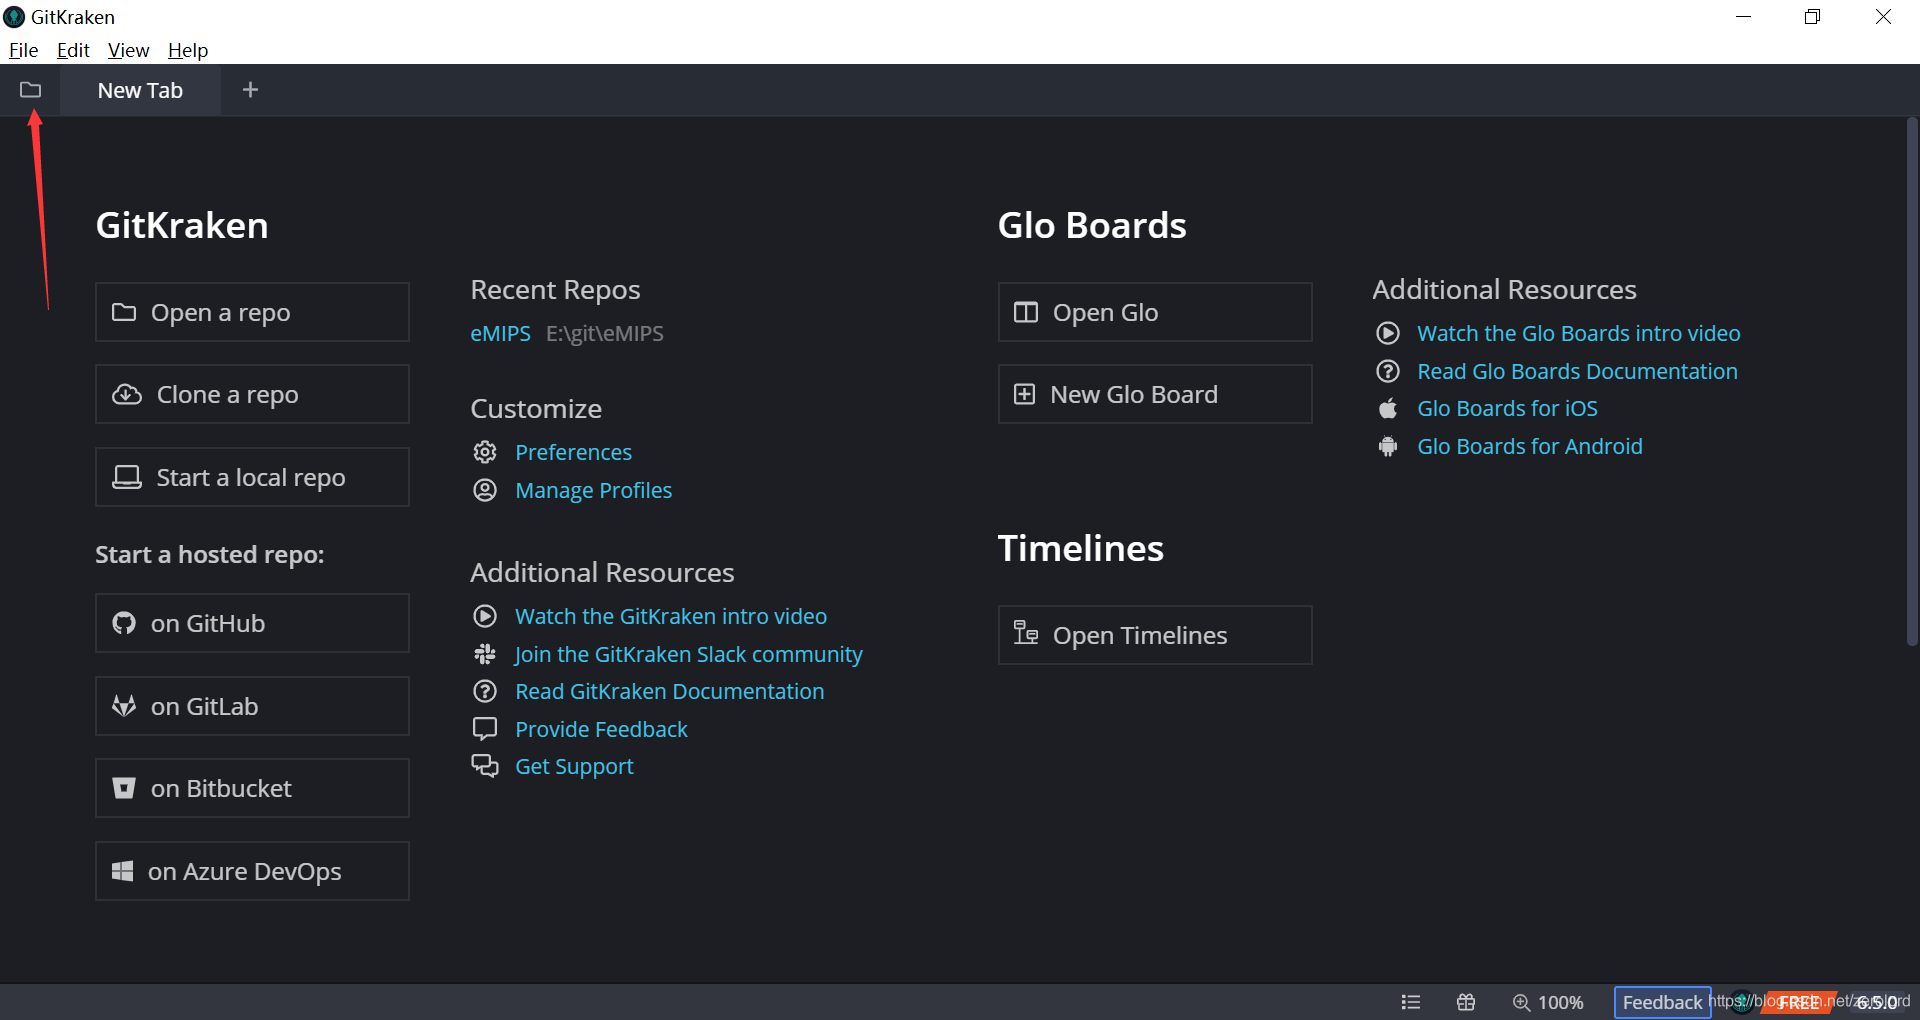Open Glo Boards for Android link
Viewport: 1920px width, 1020px height.
[1529, 447]
